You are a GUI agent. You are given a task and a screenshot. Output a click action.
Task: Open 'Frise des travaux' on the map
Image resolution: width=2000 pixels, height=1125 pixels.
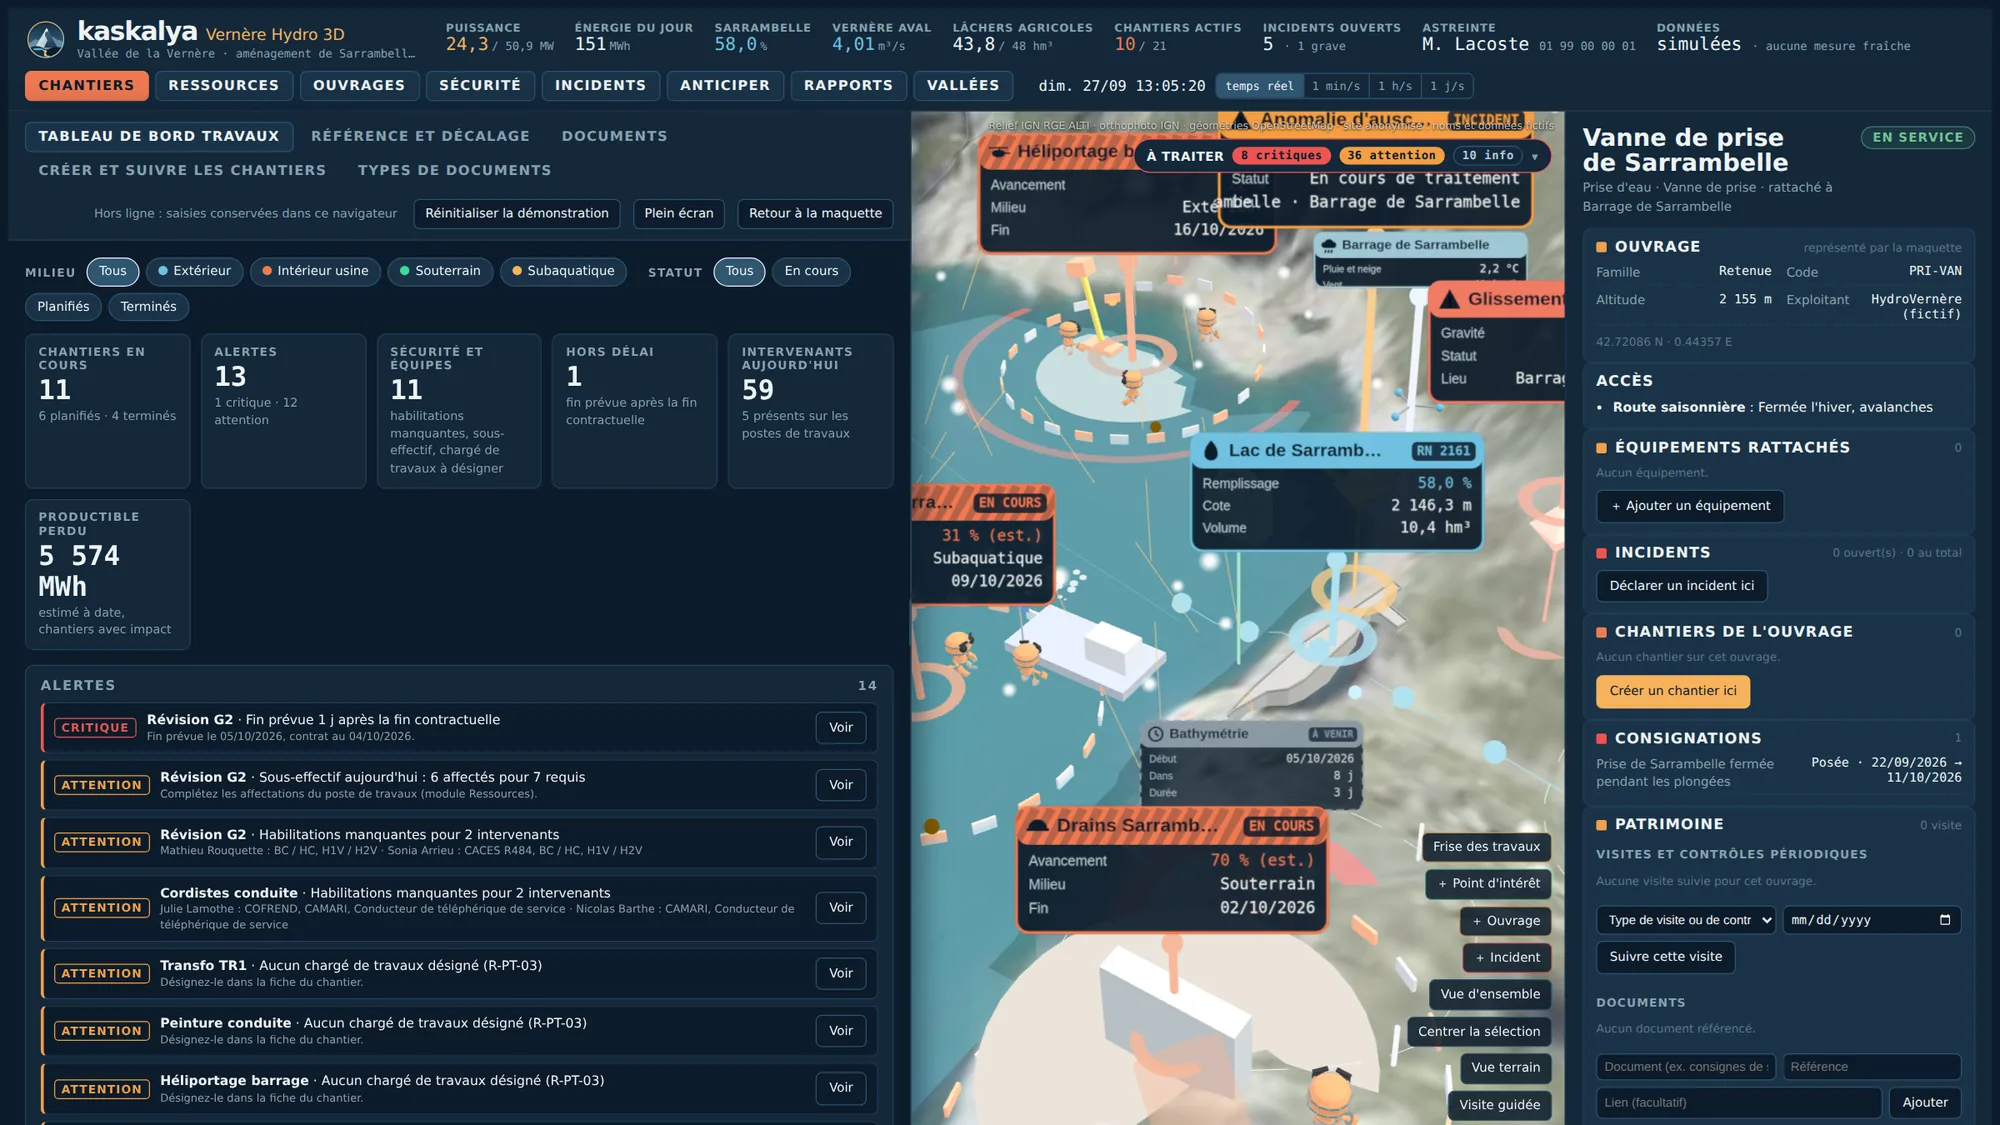click(1486, 847)
